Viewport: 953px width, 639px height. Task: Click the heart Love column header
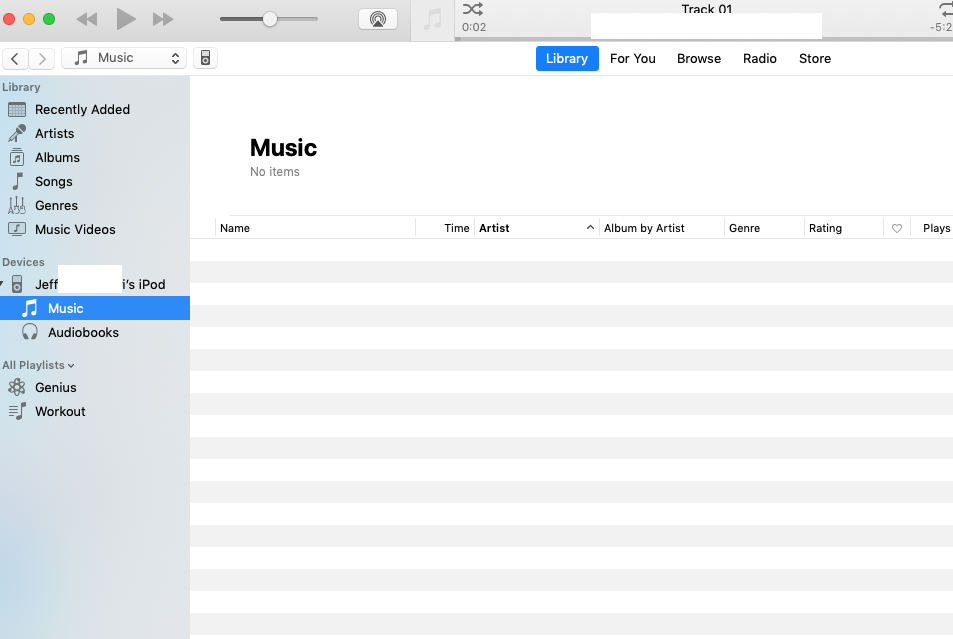click(x=897, y=228)
